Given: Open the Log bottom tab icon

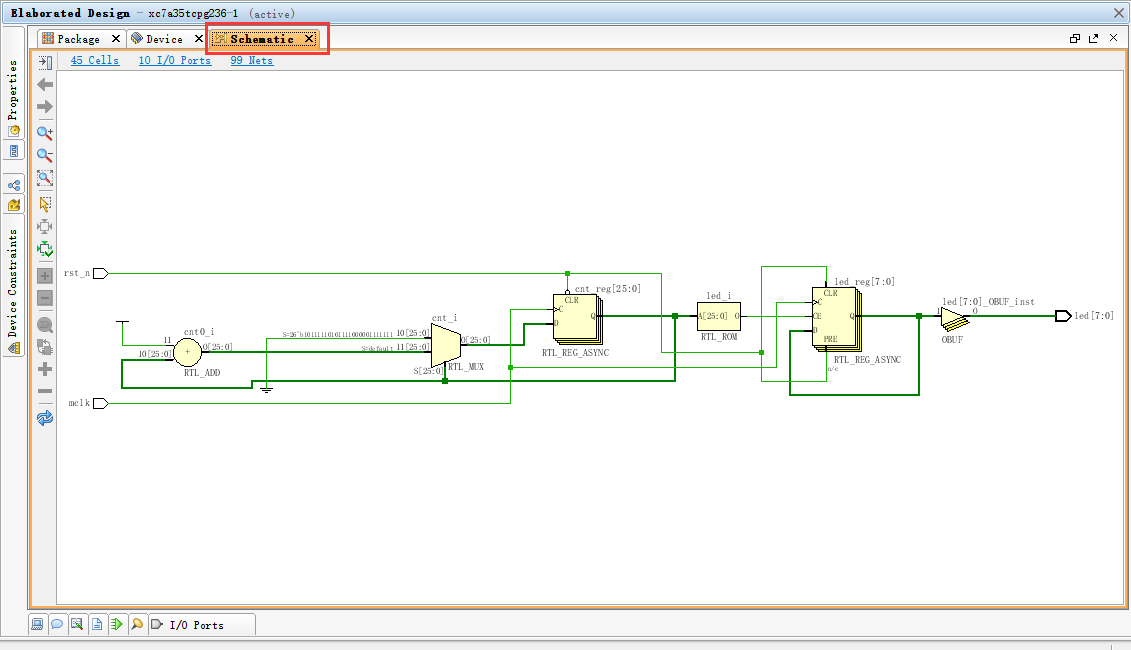Looking at the screenshot, I should [x=77, y=624].
